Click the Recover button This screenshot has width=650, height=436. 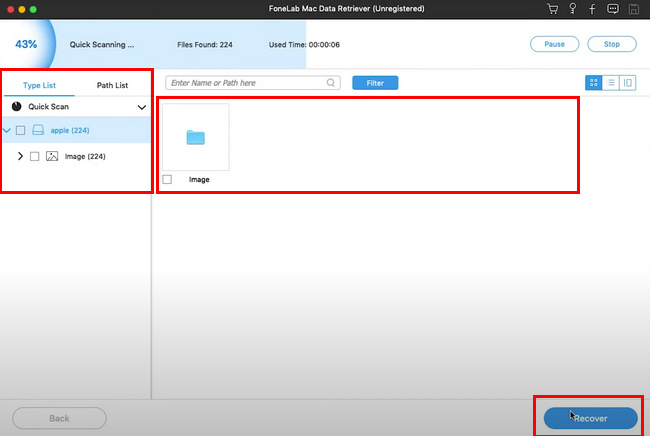[590, 418]
